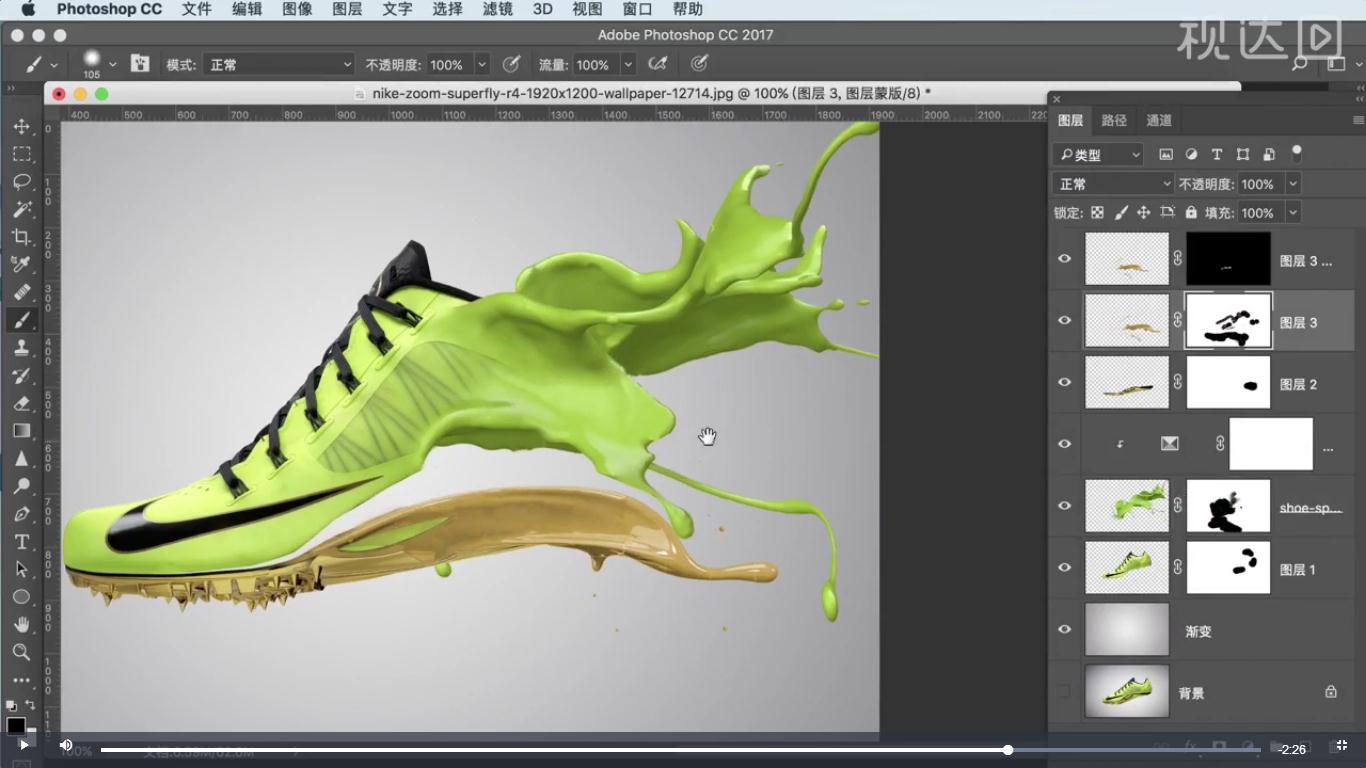Select the Ellipse shape tool
Image resolution: width=1366 pixels, height=768 pixels.
pyautogui.click(x=21, y=597)
